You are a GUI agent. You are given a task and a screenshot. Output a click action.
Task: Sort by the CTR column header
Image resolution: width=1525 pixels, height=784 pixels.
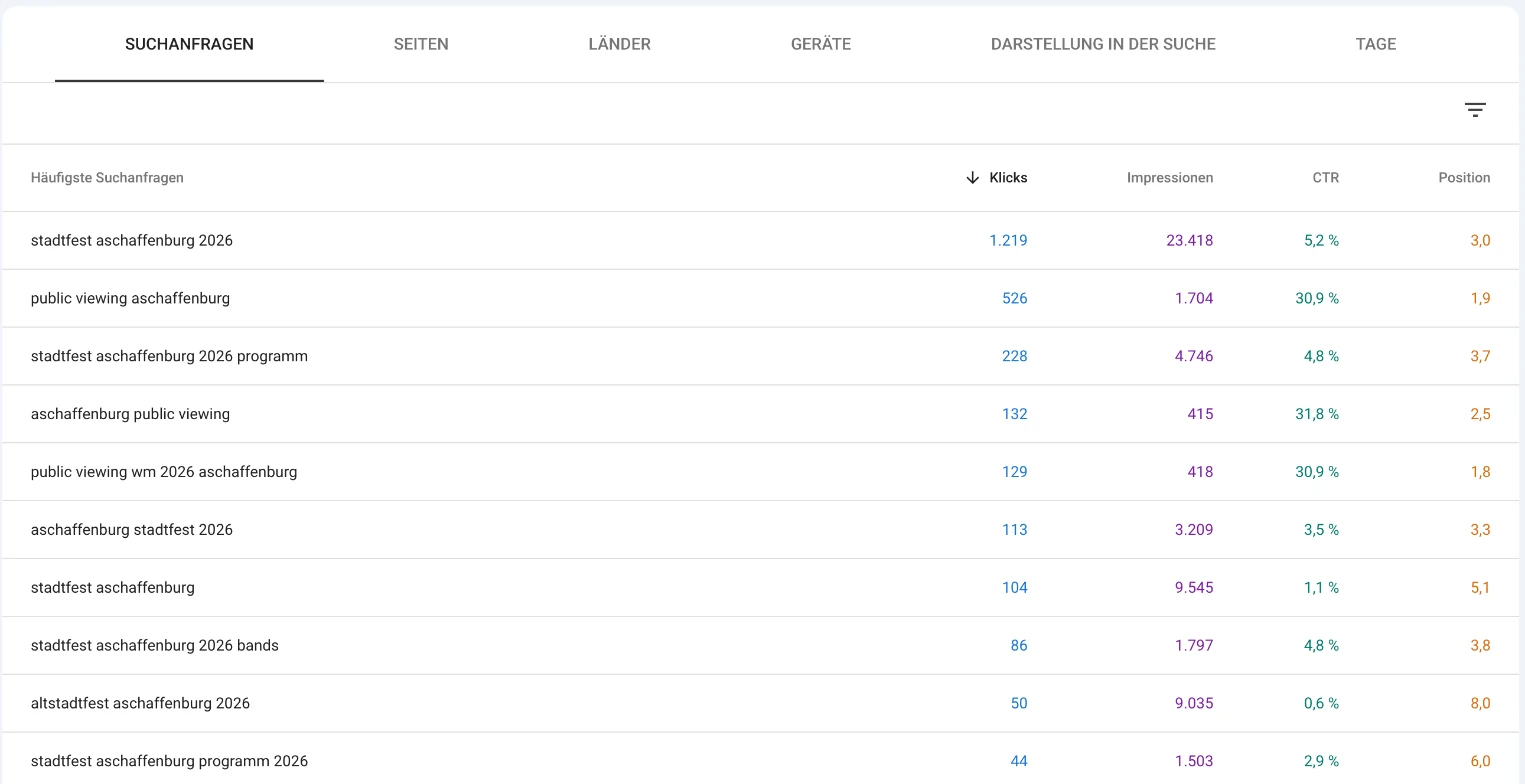1326,178
